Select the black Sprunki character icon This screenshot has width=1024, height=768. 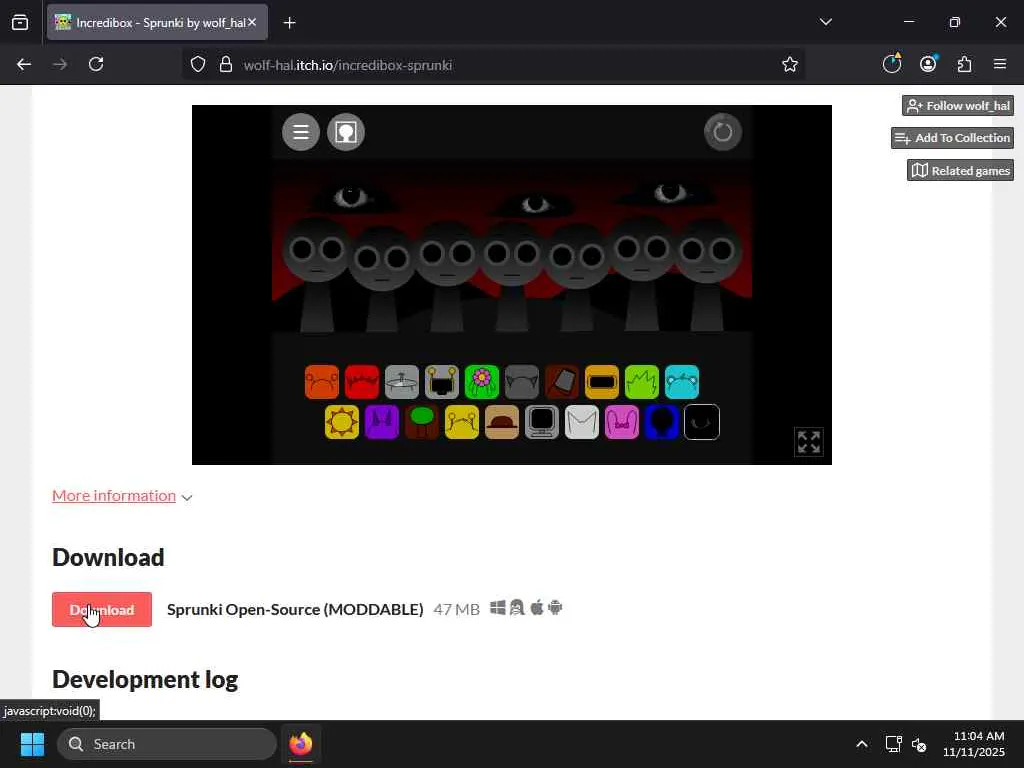(x=702, y=422)
